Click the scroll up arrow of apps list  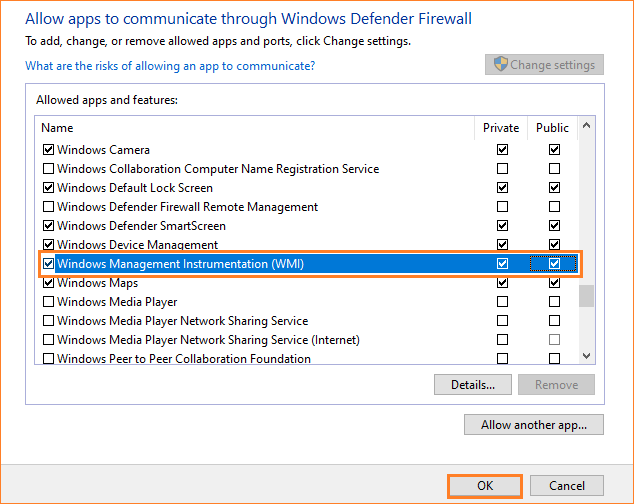pos(586,125)
